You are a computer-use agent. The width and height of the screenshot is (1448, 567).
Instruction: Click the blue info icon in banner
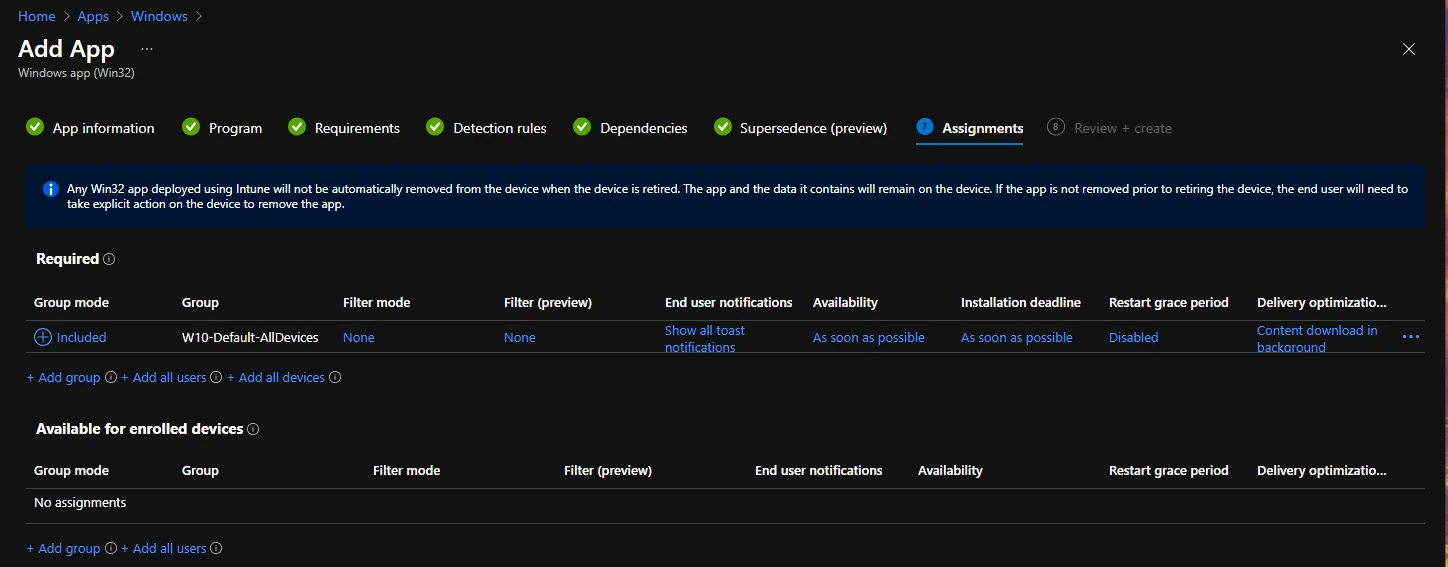click(x=51, y=189)
